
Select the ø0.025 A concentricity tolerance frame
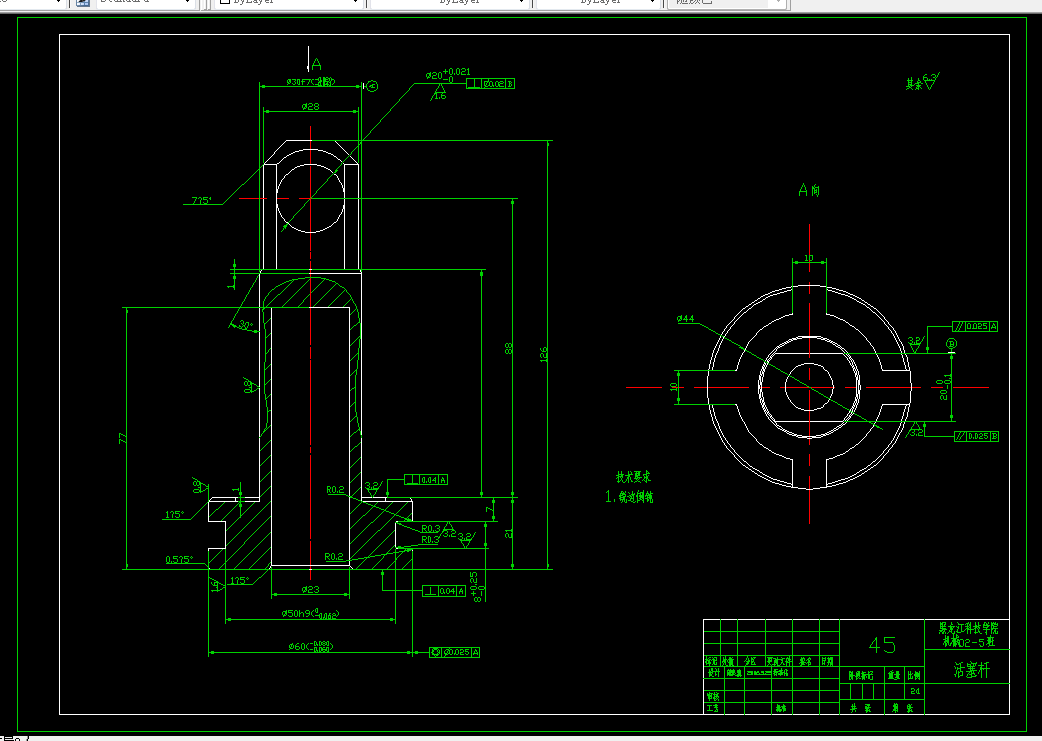[x=455, y=653]
